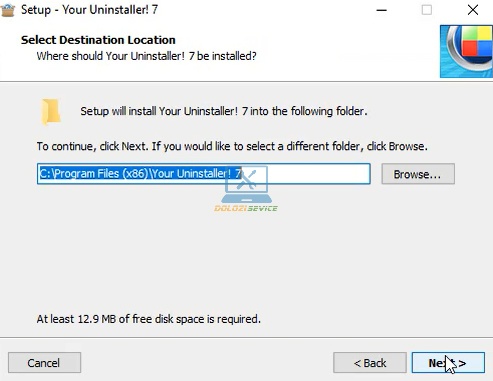Open the Browse folder dialog
The width and height of the screenshot is (493, 381).
coord(418,174)
